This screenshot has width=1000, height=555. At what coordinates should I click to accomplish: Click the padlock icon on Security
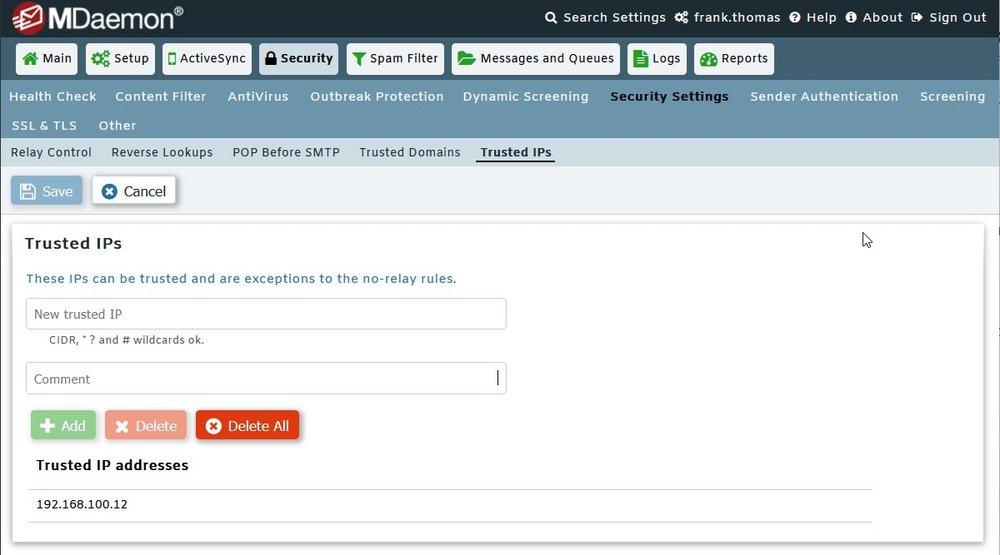point(270,59)
